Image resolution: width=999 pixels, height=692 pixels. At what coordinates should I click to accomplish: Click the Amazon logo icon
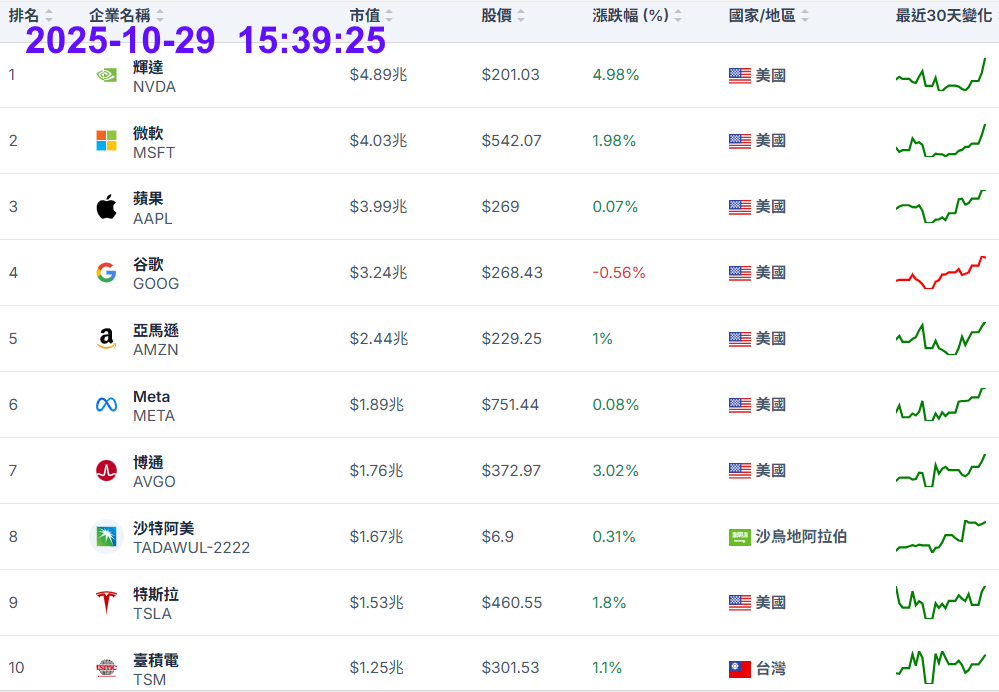(106, 339)
